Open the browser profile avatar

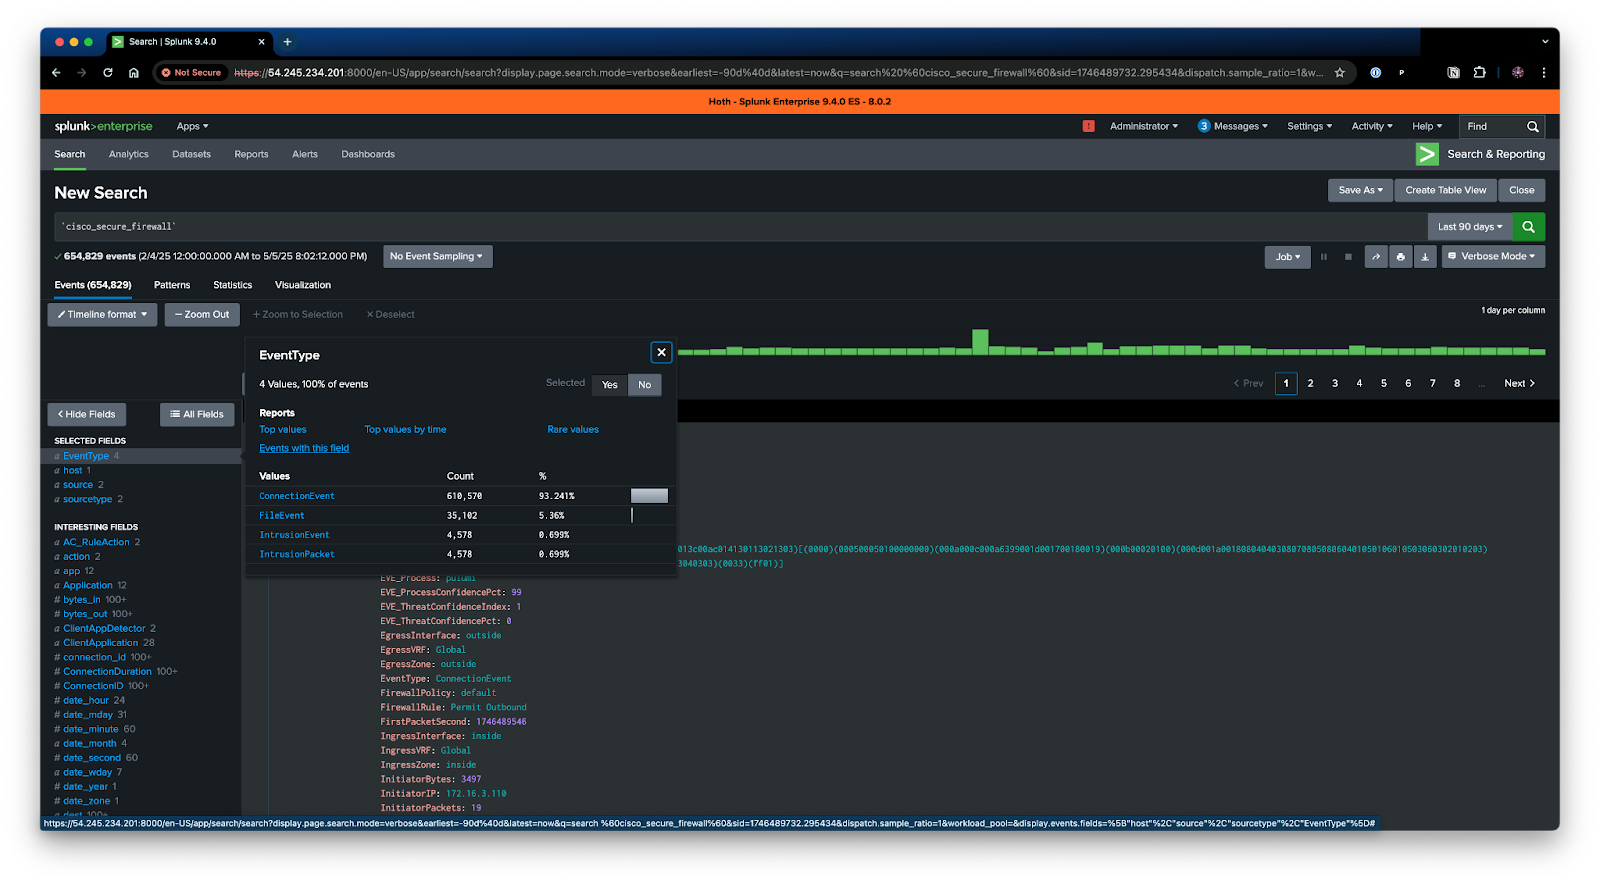click(x=1518, y=72)
